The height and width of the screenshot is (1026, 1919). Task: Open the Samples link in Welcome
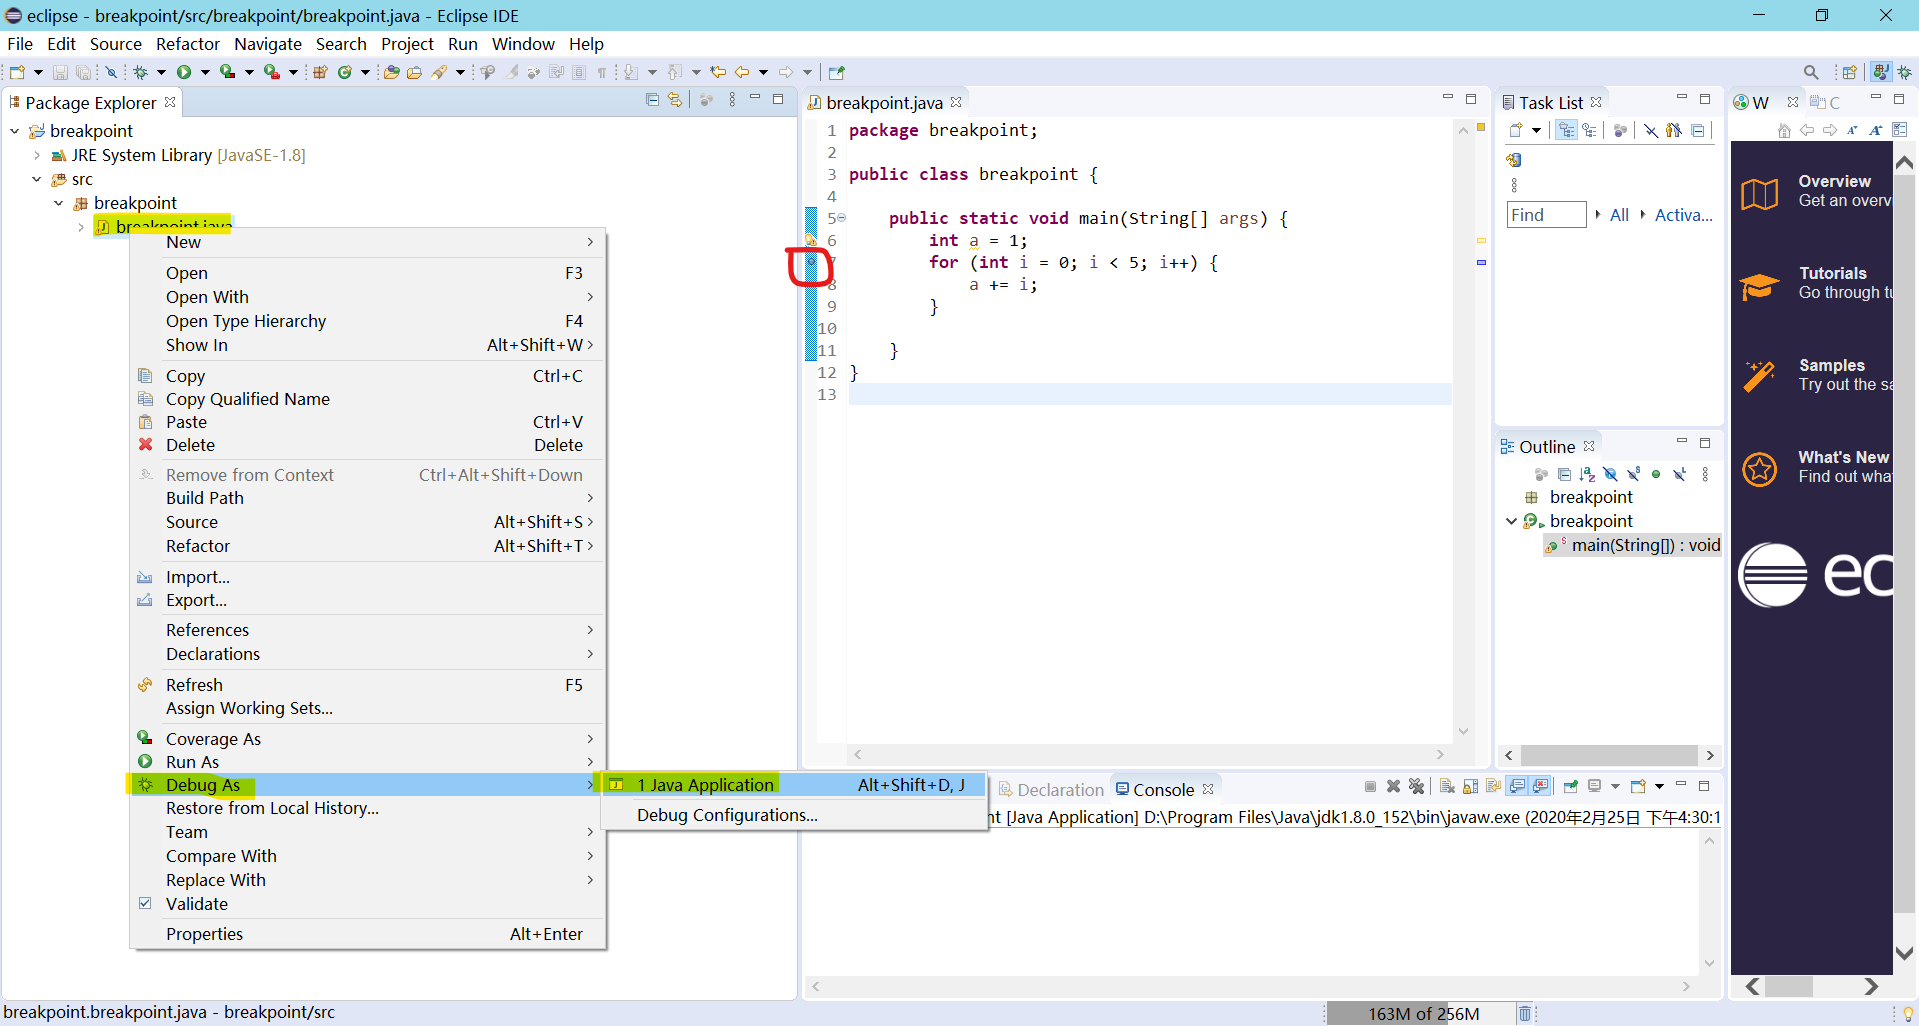click(x=1815, y=375)
